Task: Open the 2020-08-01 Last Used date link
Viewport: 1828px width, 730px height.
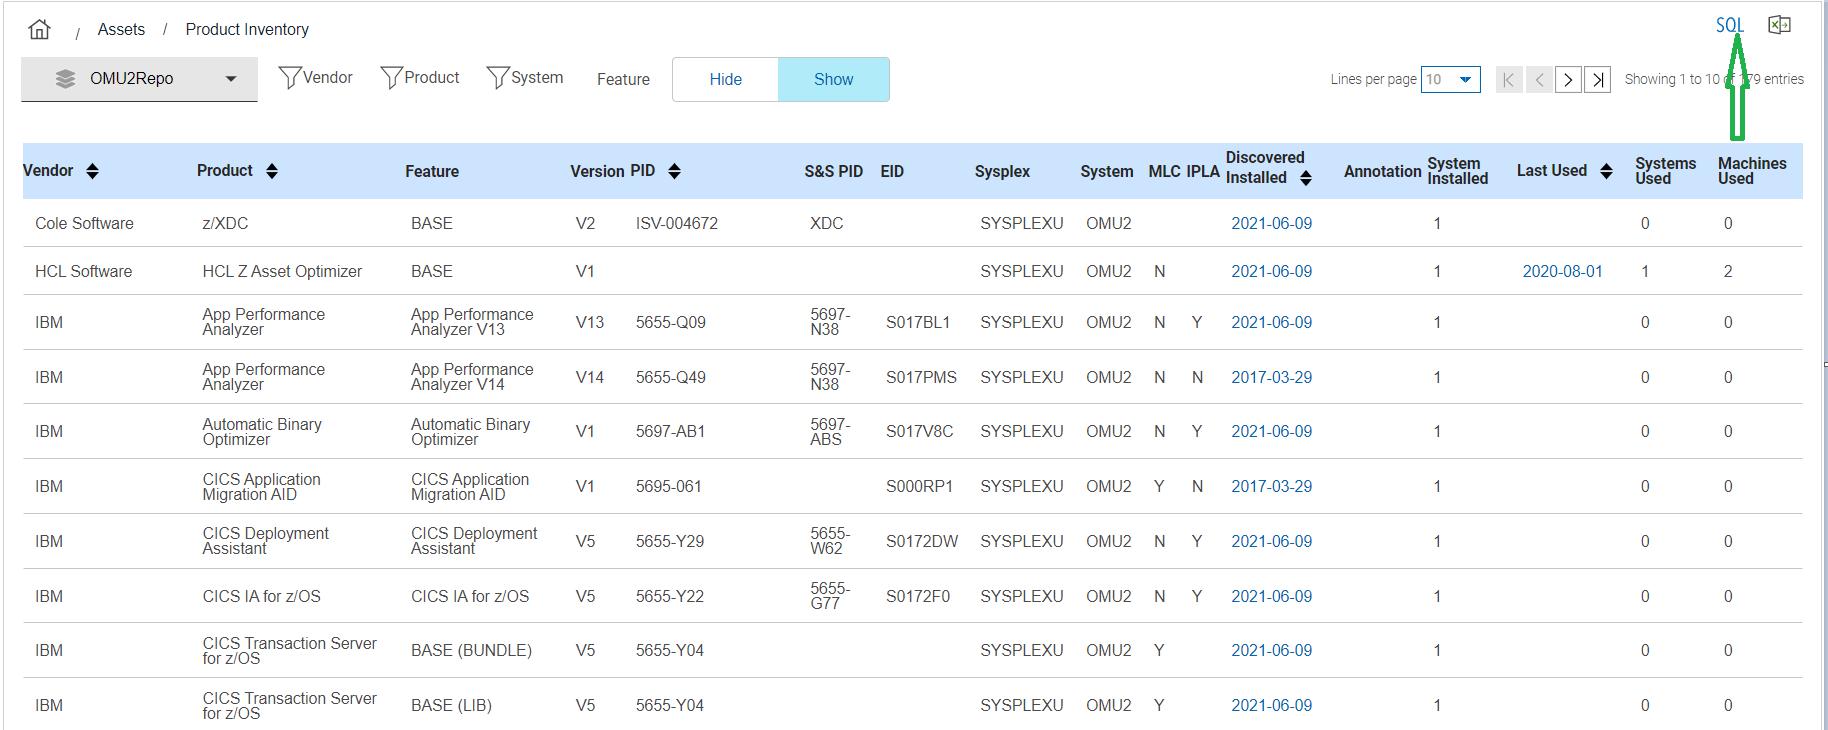Action: [1562, 271]
